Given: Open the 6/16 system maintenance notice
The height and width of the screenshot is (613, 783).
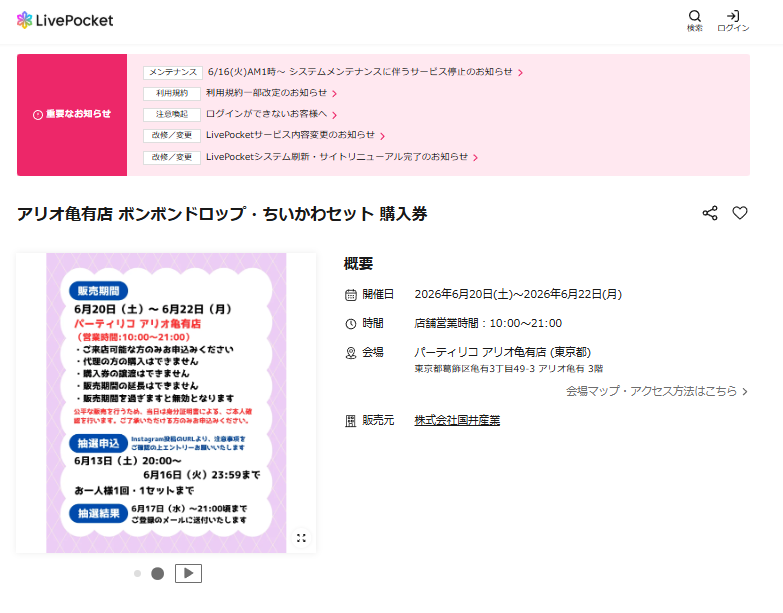Looking at the screenshot, I should point(360,72).
